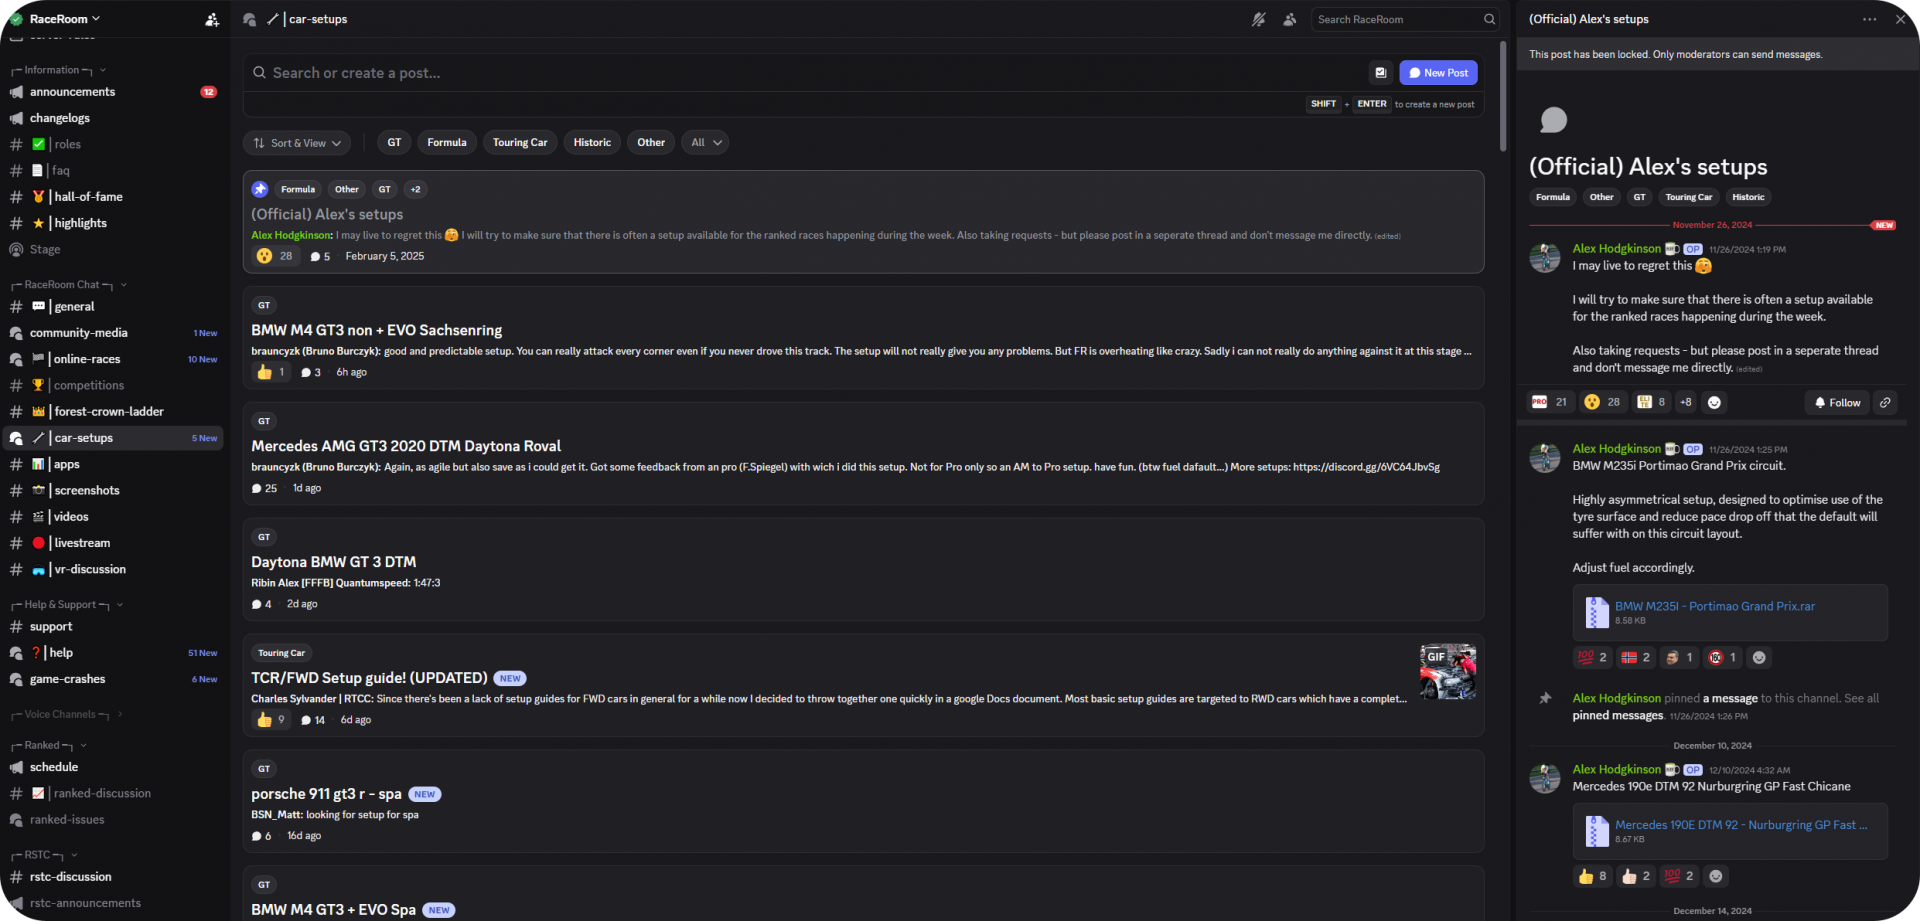Collapse the Information category
Screen dimensions: 1920x921
59,70
